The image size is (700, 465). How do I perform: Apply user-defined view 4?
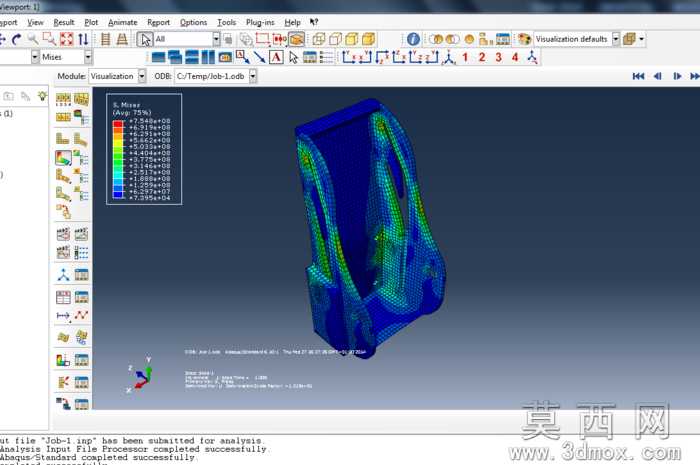coord(515,57)
